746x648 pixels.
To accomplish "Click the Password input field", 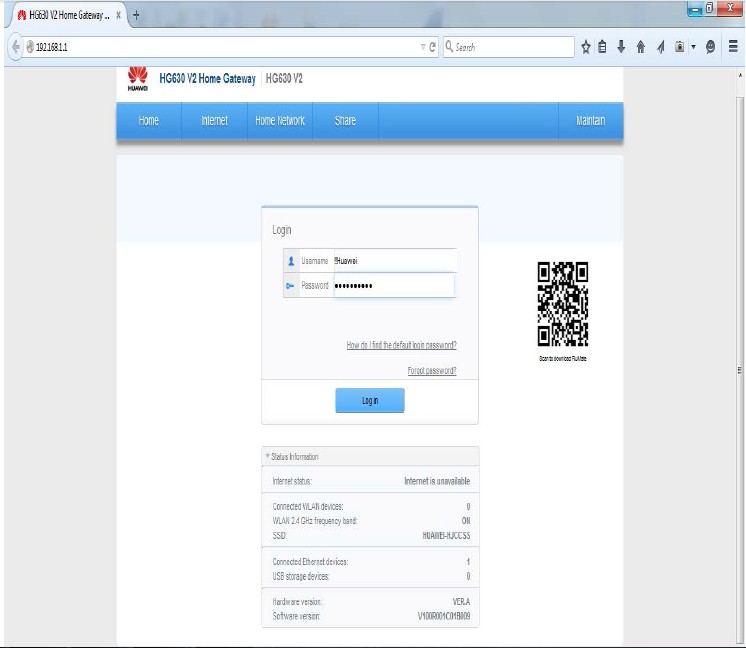I will [x=394, y=285].
